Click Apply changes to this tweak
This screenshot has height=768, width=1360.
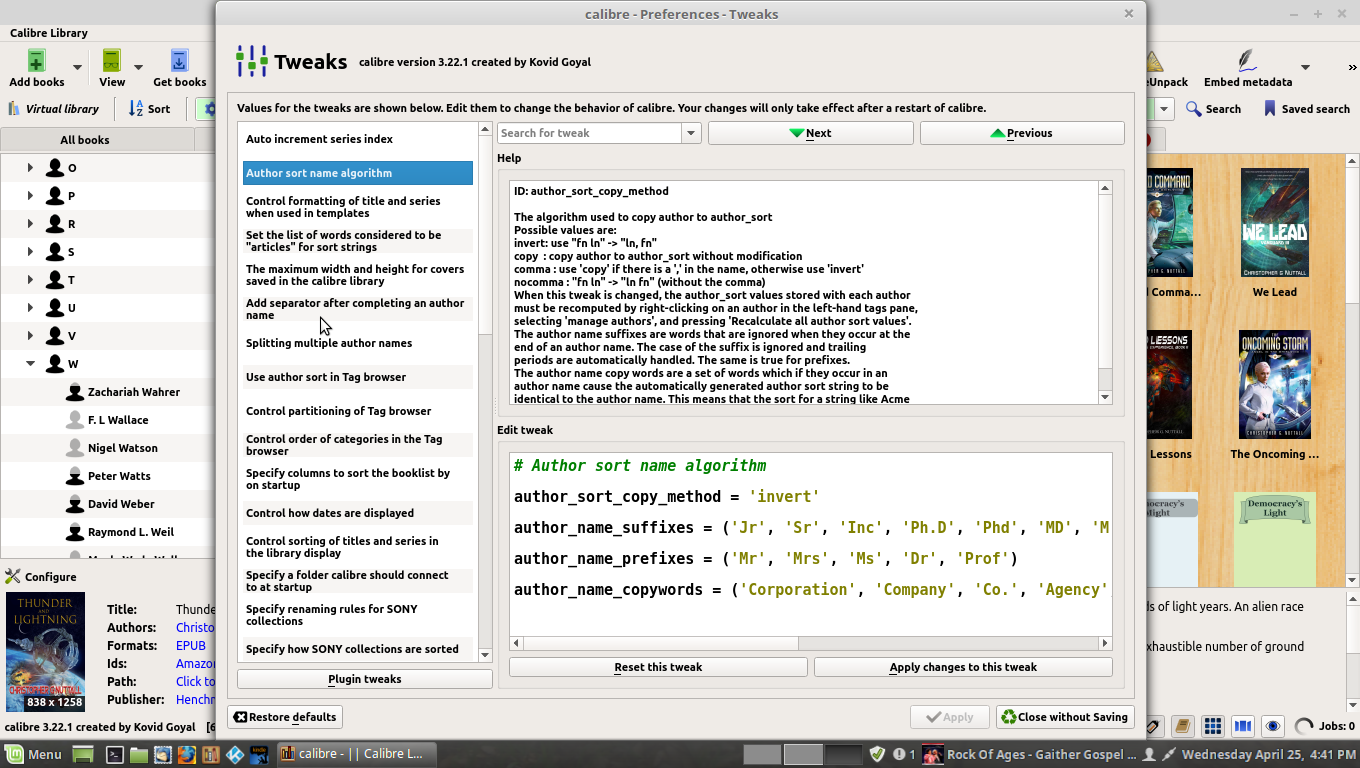[963, 667]
